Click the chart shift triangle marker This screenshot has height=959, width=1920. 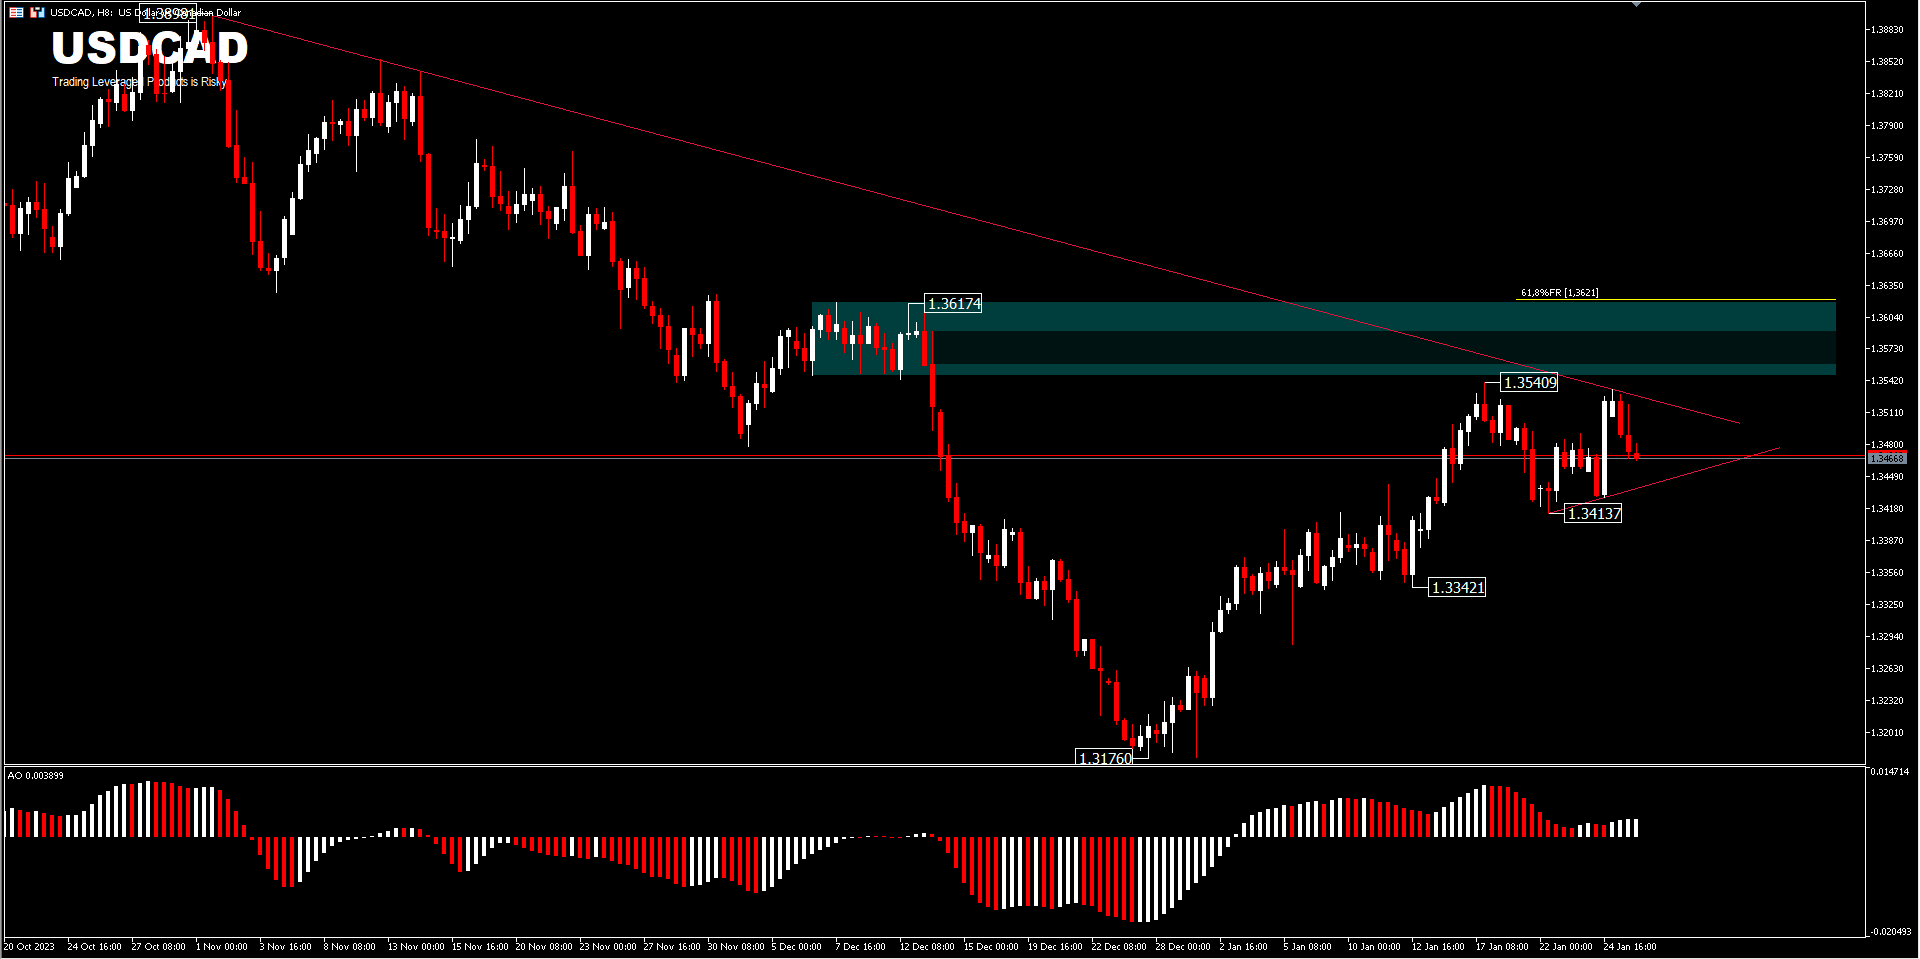point(1636,5)
